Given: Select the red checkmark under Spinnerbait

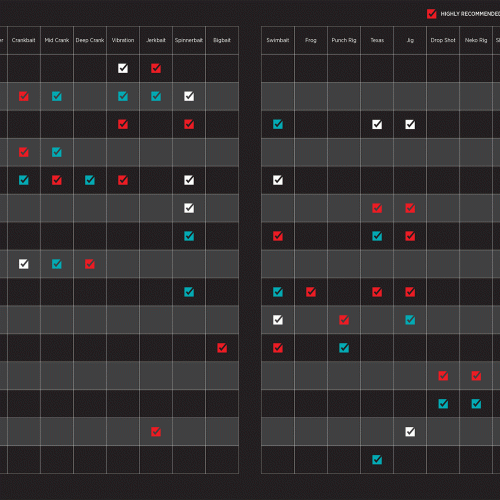Looking at the screenshot, I should 189,124.
